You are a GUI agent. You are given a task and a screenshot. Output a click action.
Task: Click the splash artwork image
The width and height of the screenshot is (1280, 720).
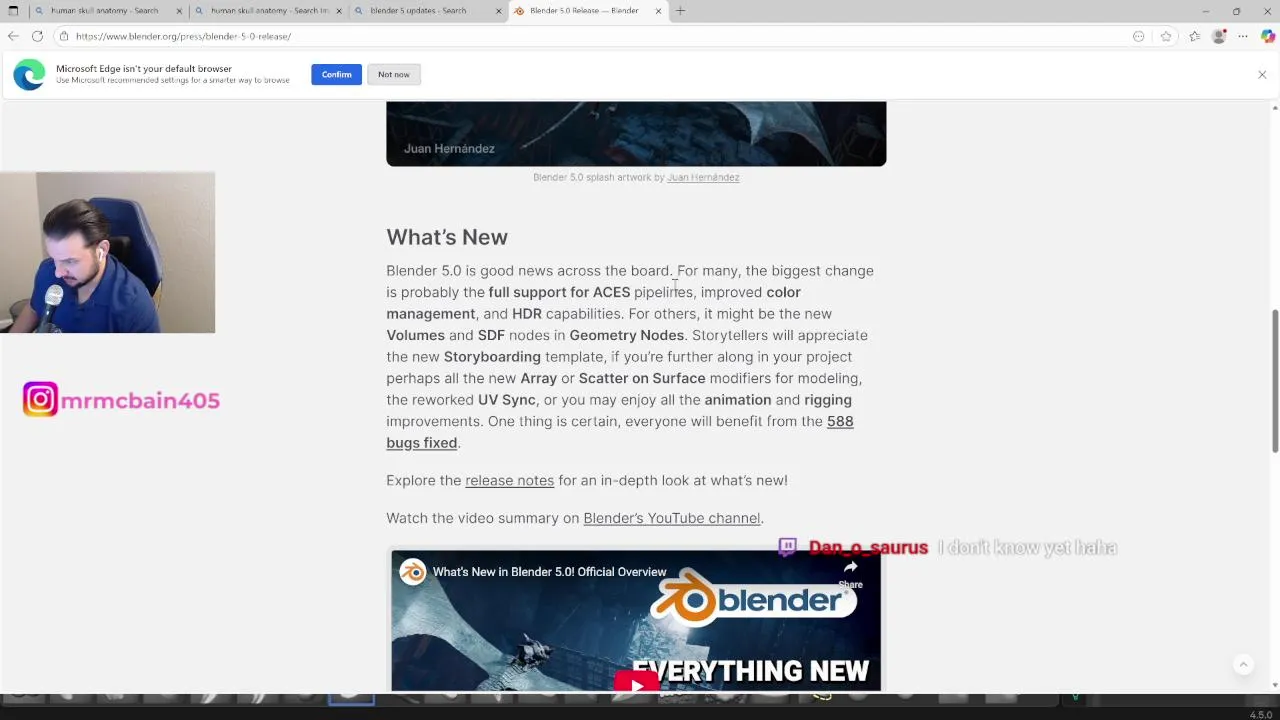[636, 133]
